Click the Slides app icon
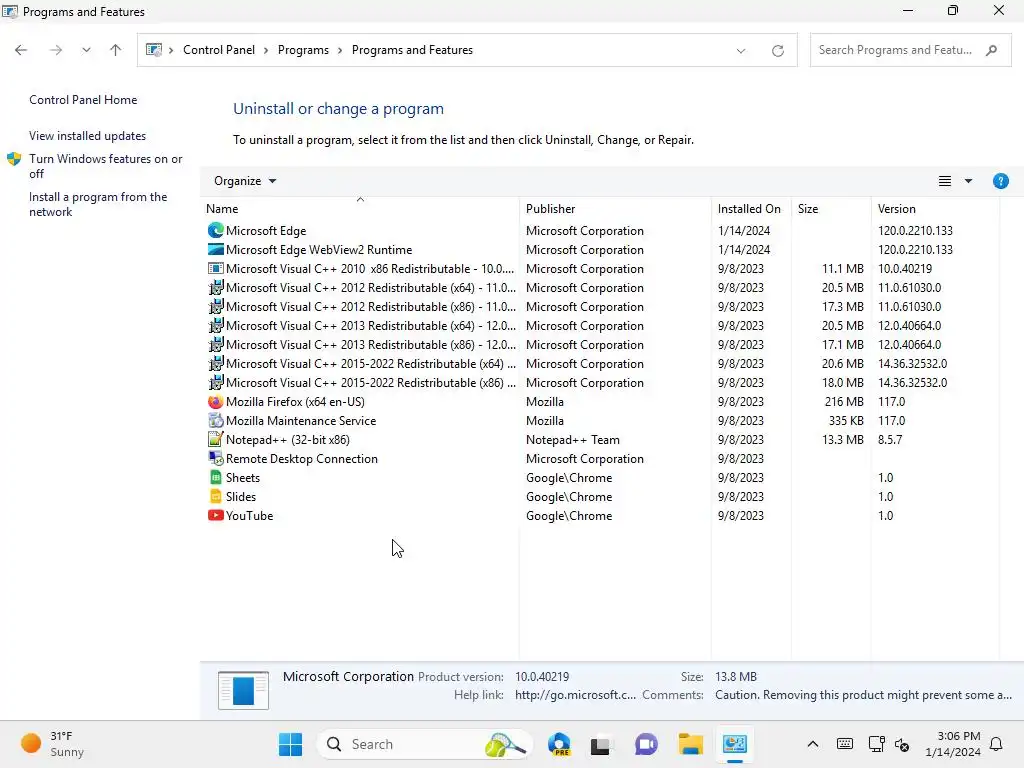The image size is (1024, 768). click(x=216, y=496)
